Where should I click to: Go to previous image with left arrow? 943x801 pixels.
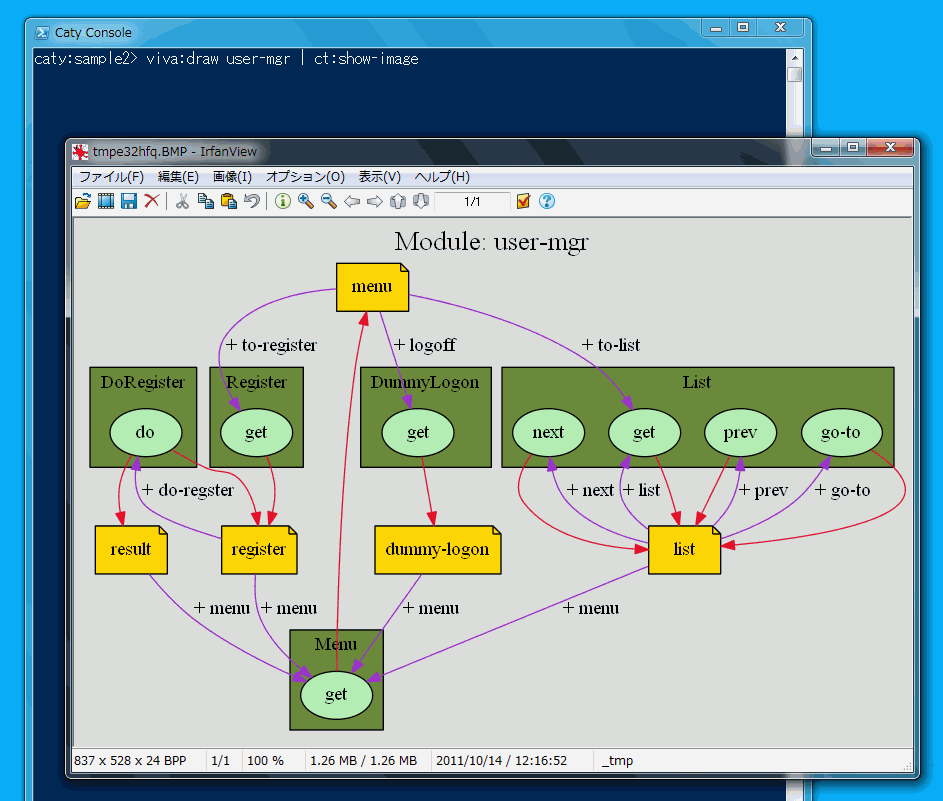[352, 202]
